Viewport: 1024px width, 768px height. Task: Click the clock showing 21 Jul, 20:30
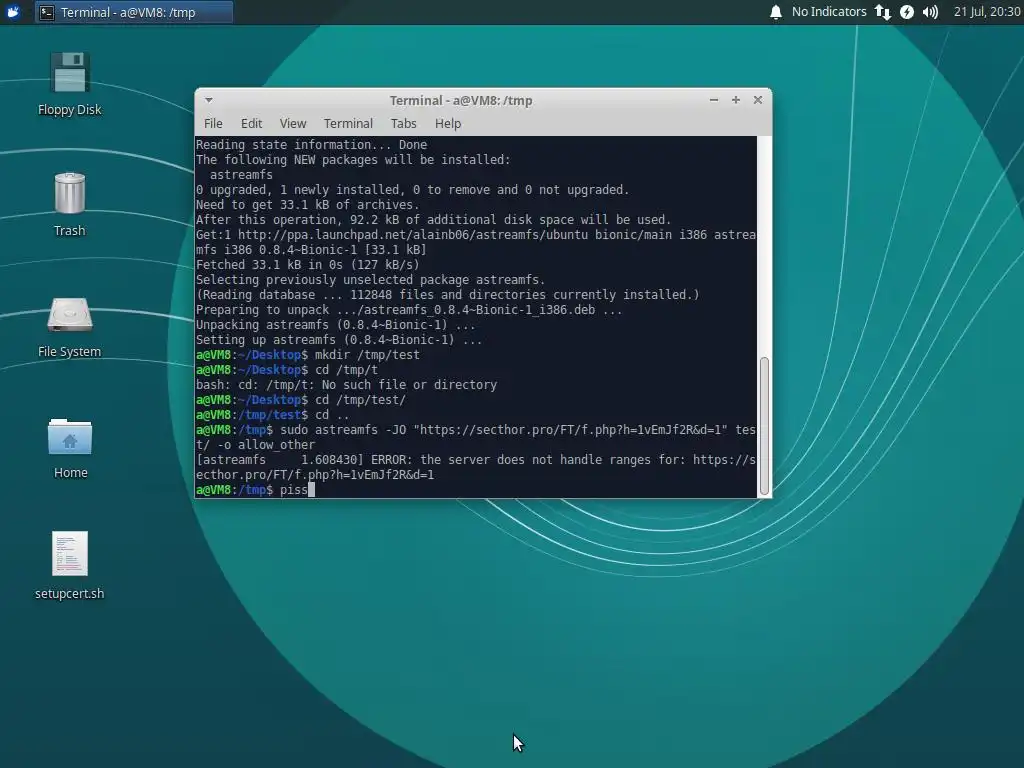click(x=987, y=12)
